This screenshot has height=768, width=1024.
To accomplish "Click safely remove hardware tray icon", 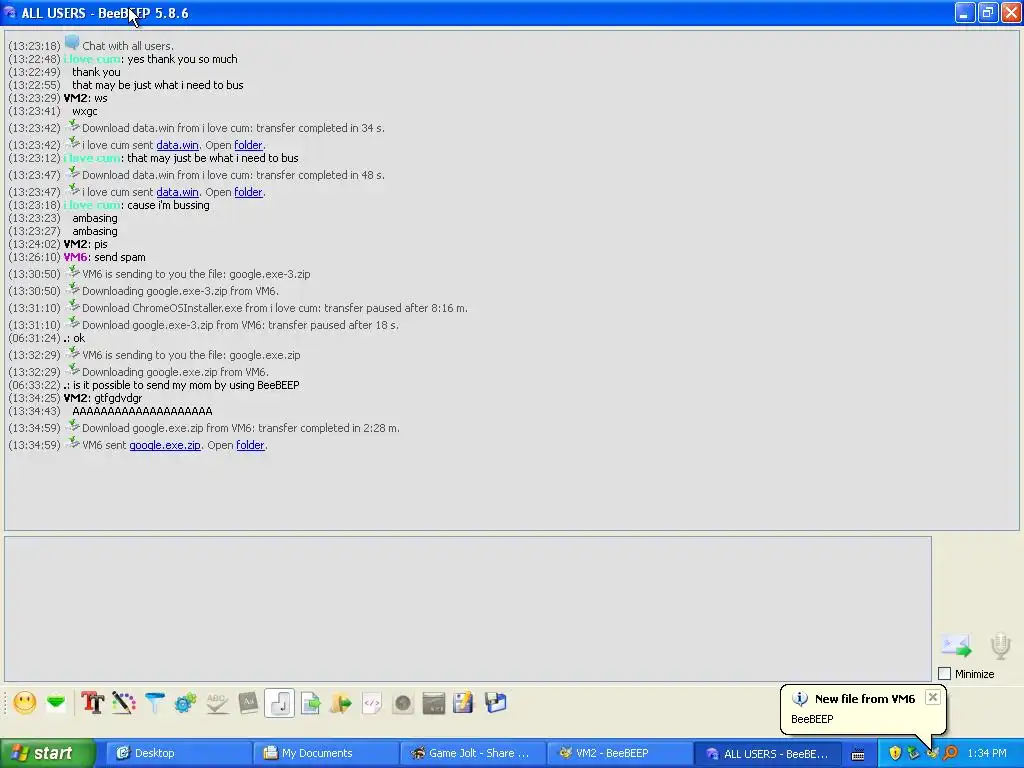I will [914, 753].
